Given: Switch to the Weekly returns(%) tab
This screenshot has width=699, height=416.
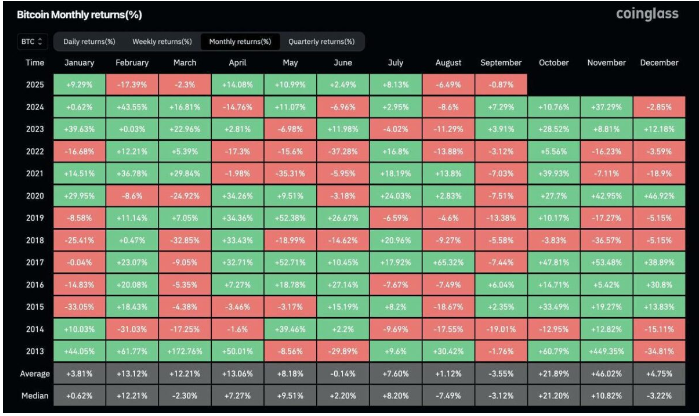Looking at the screenshot, I should (x=162, y=42).
